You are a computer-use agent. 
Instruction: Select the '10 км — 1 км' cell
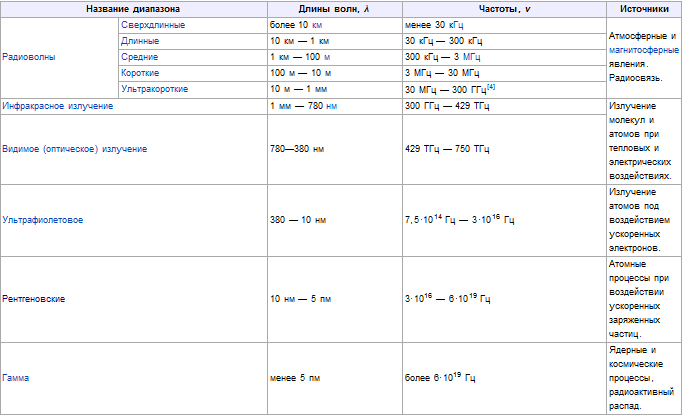334,41
